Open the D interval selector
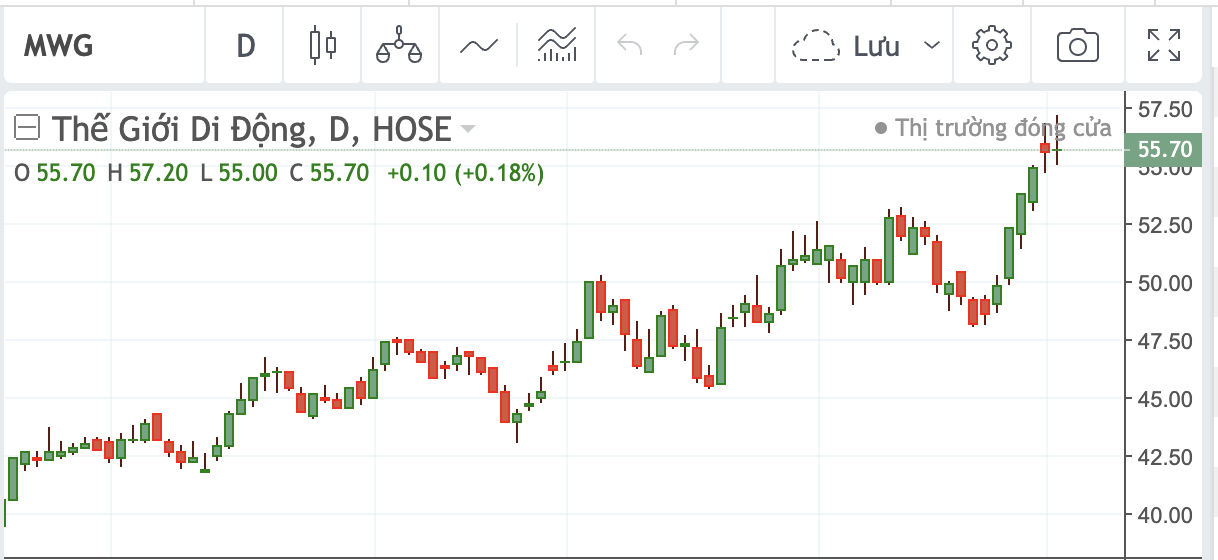Image resolution: width=1218 pixels, height=560 pixels. (245, 46)
